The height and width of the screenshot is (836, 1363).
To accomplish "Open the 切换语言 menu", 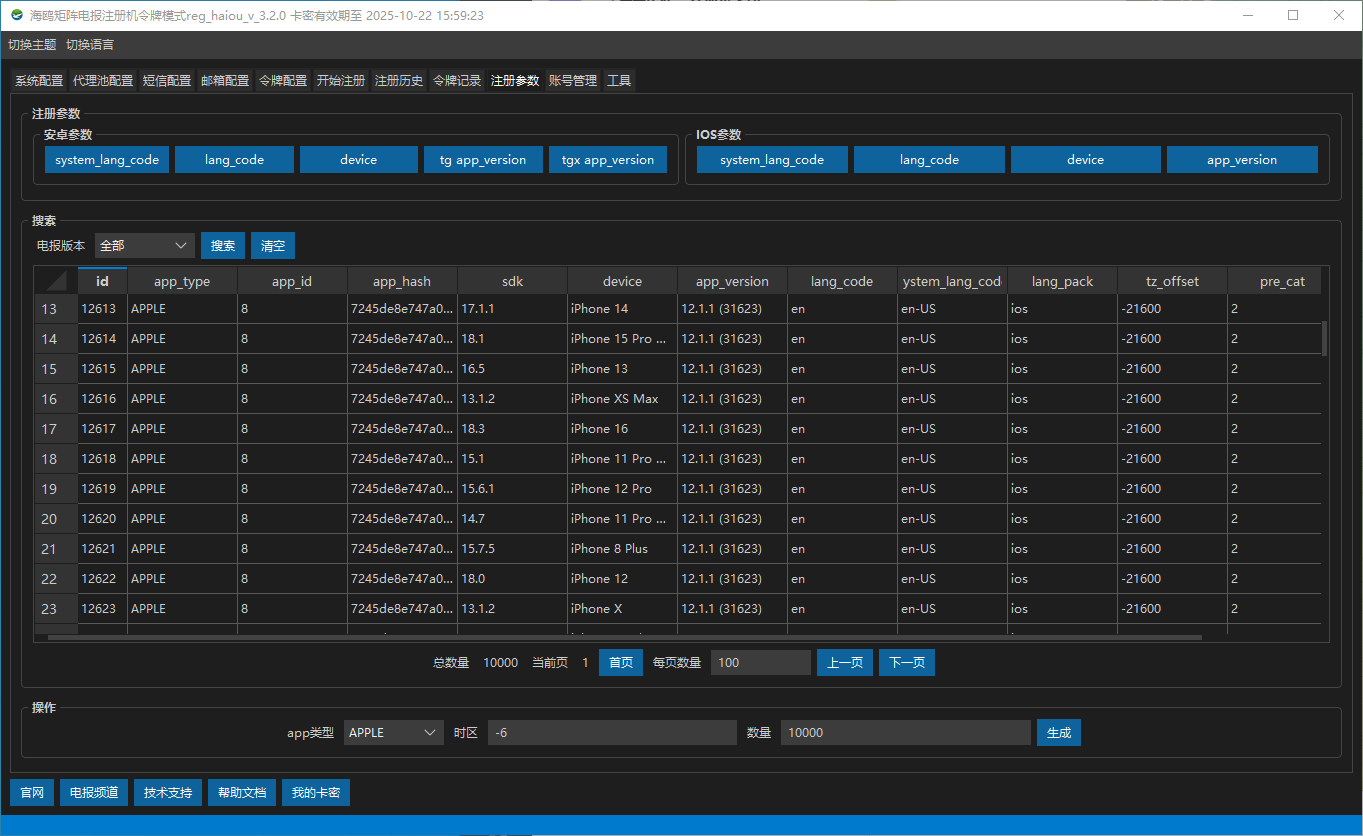I will [x=90, y=45].
